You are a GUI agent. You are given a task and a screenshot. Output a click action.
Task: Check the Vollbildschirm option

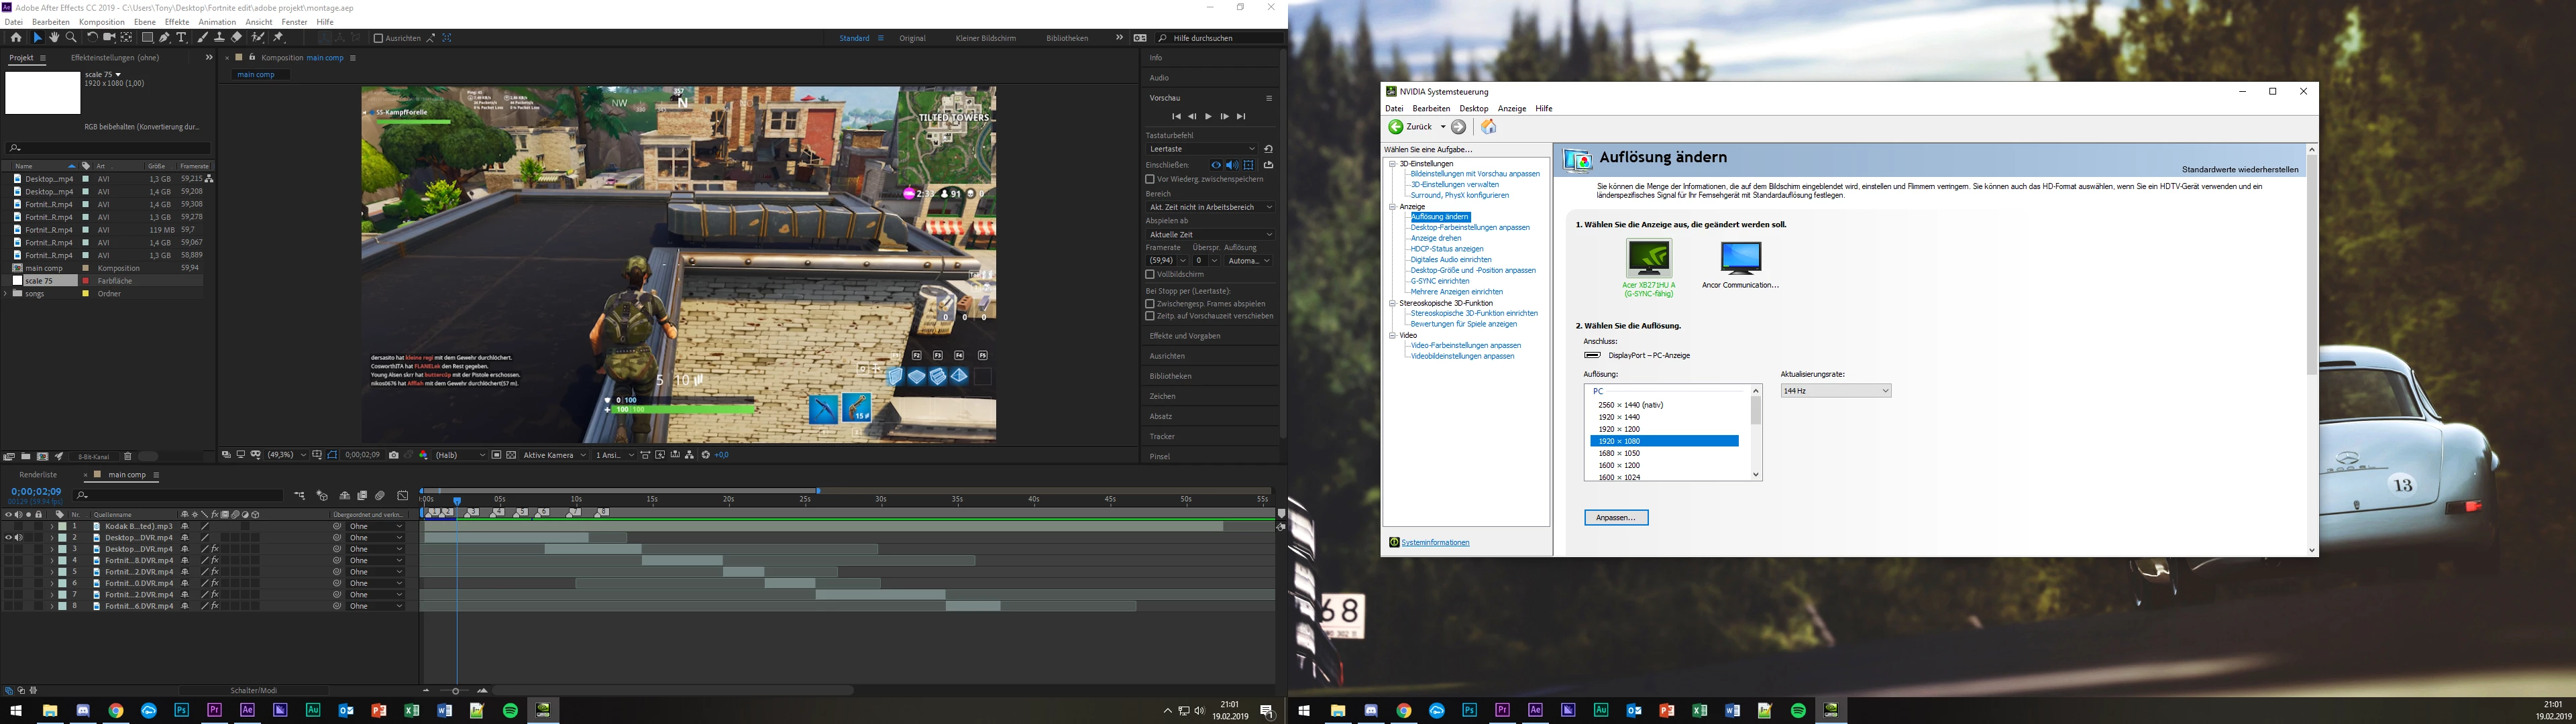1150,274
